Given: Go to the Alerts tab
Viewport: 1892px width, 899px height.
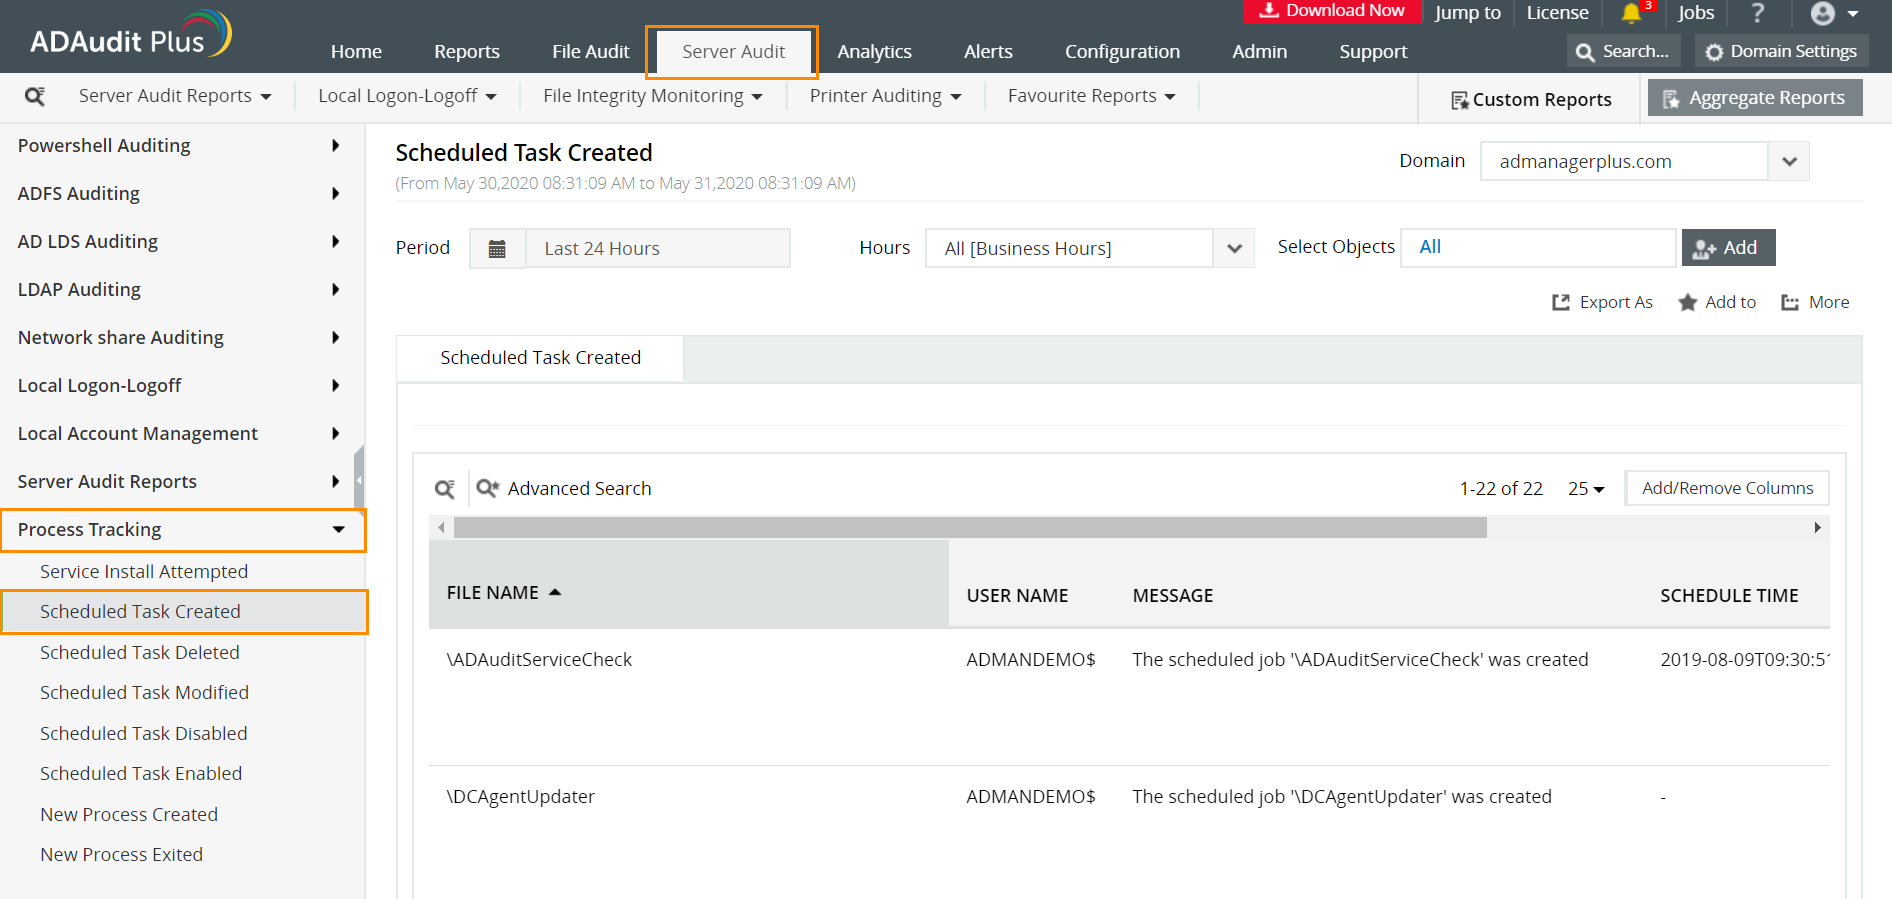Looking at the screenshot, I should (x=988, y=51).
